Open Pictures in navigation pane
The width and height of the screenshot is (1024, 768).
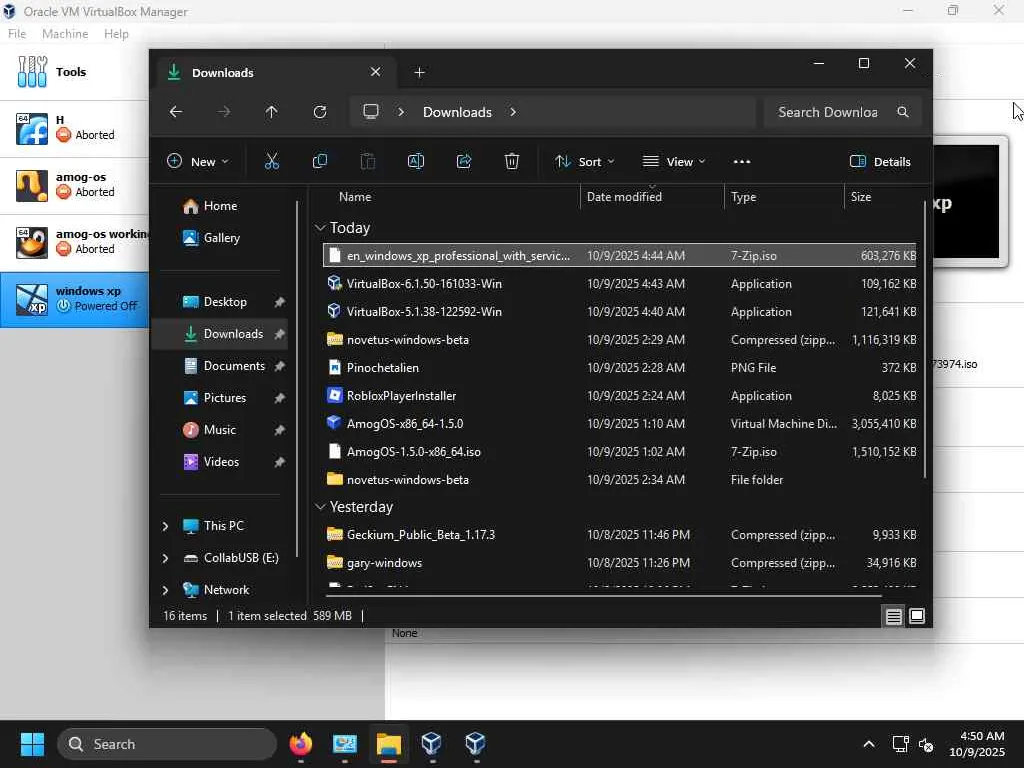point(220,398)
